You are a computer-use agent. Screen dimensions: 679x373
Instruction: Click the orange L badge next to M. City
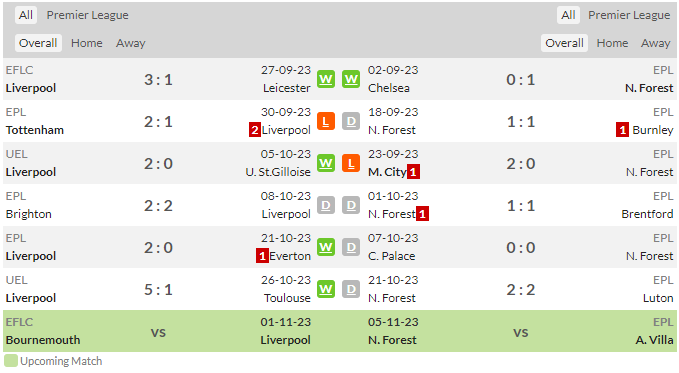[351, 163]
